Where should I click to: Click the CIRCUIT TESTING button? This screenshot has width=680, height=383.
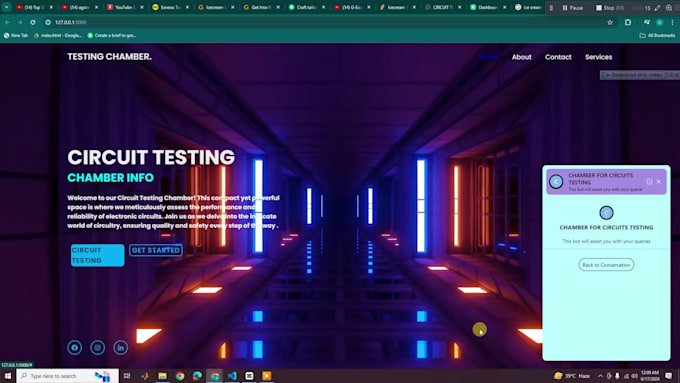pyautogui.click(x=98, y=255)
